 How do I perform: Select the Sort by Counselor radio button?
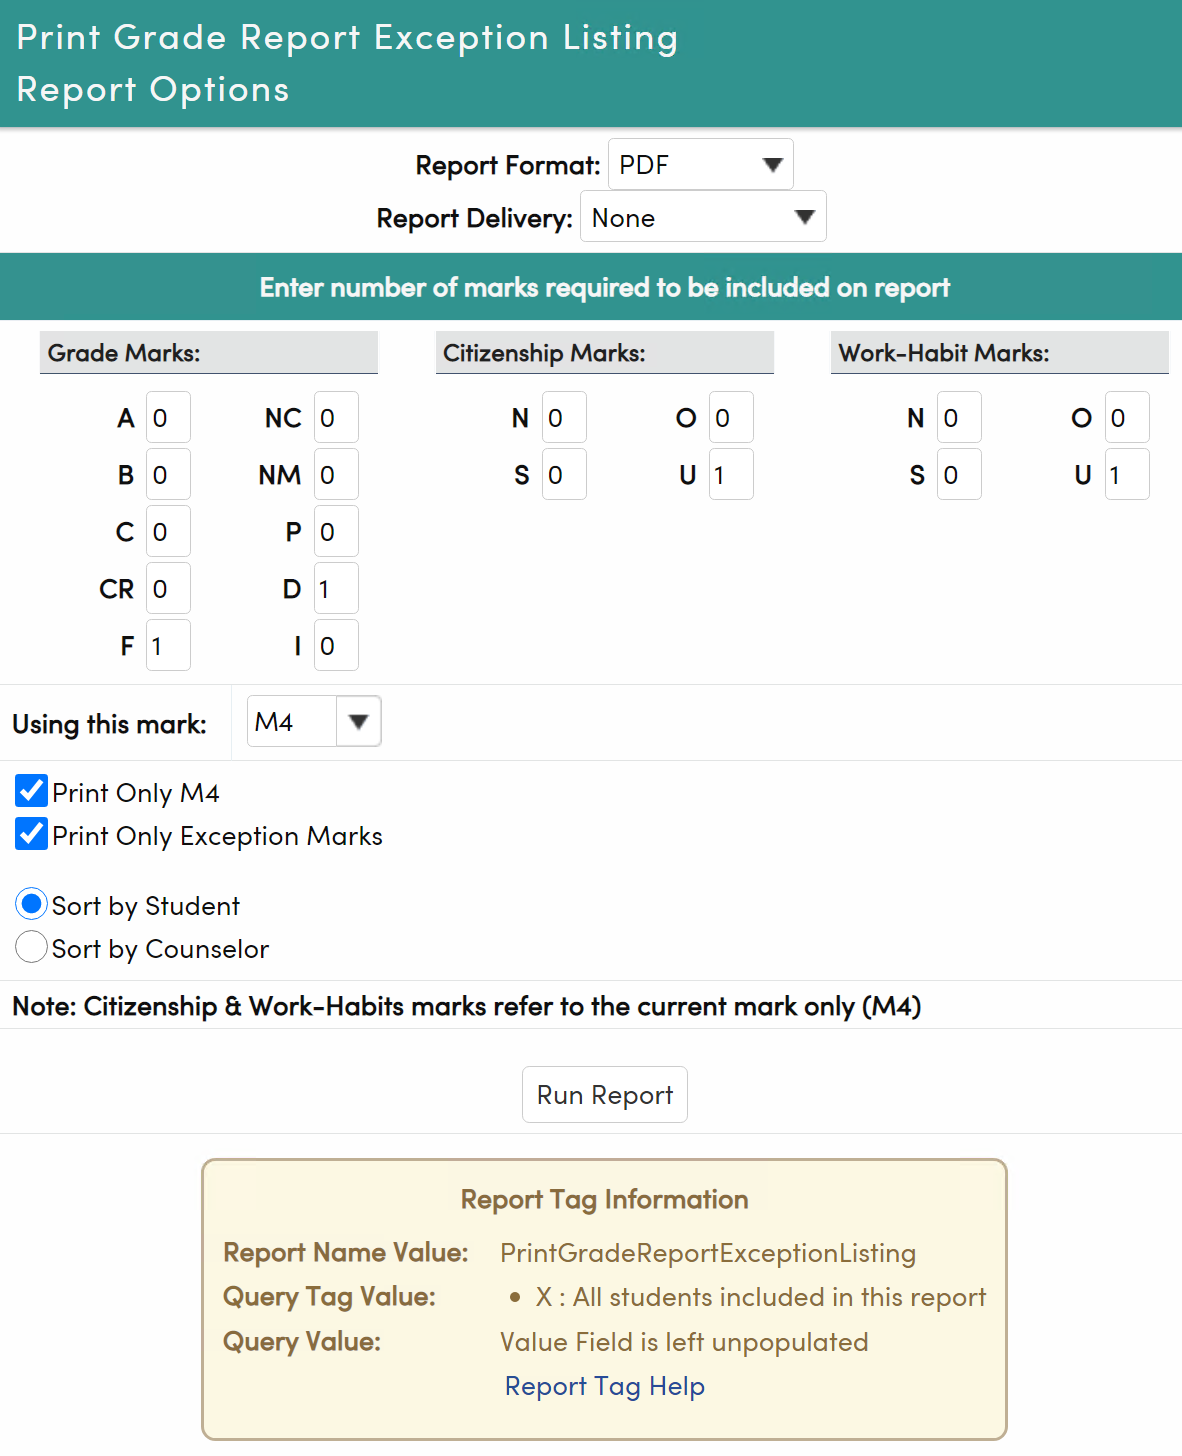coord(31,947)
